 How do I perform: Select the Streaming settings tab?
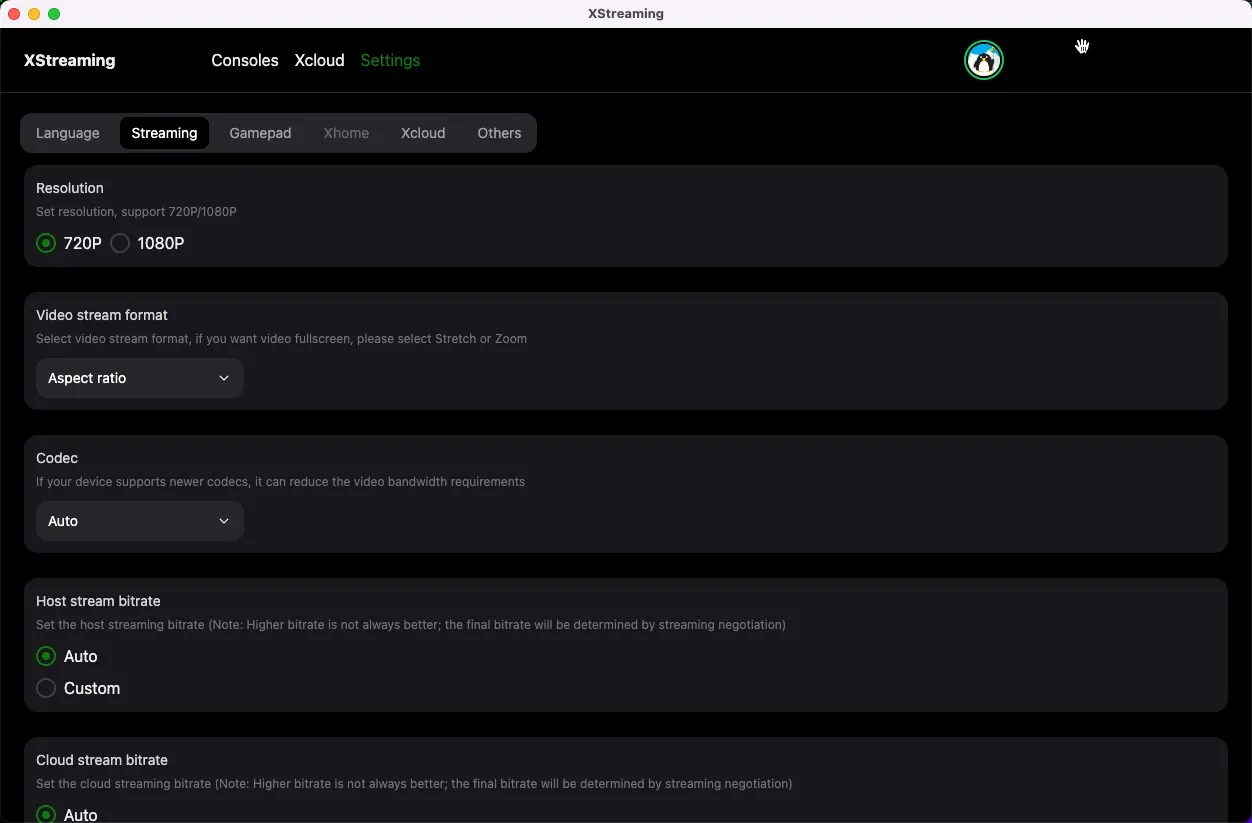164,133
